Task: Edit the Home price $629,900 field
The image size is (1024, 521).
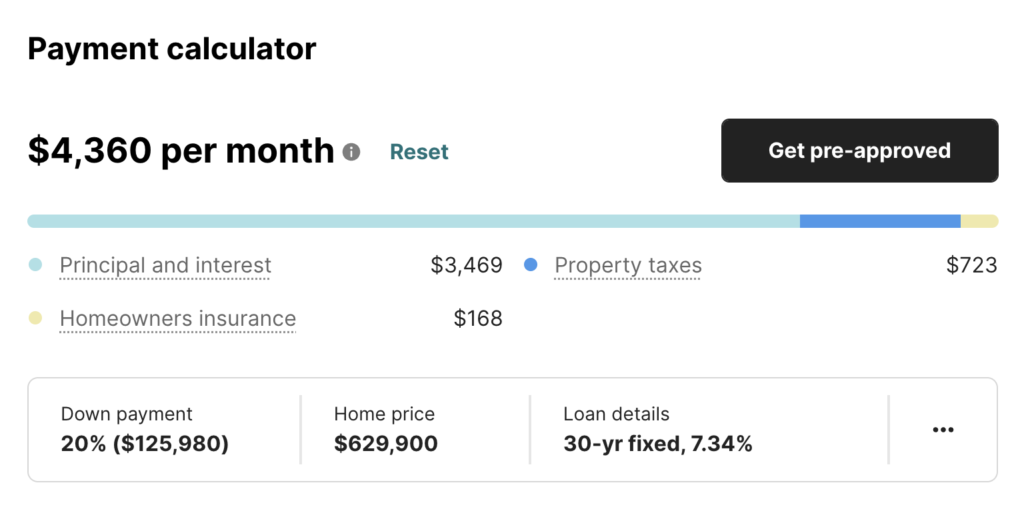Action: 415,430
